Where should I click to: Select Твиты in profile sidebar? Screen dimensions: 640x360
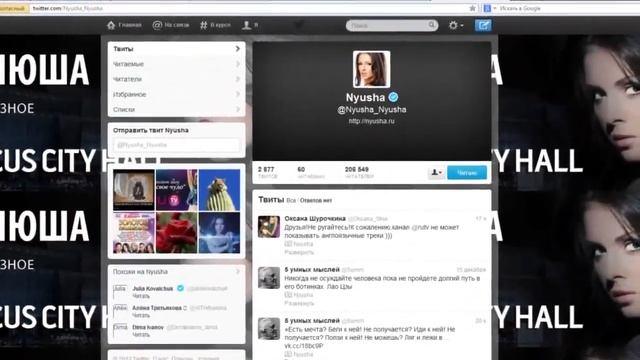click(x=177, y=49)
